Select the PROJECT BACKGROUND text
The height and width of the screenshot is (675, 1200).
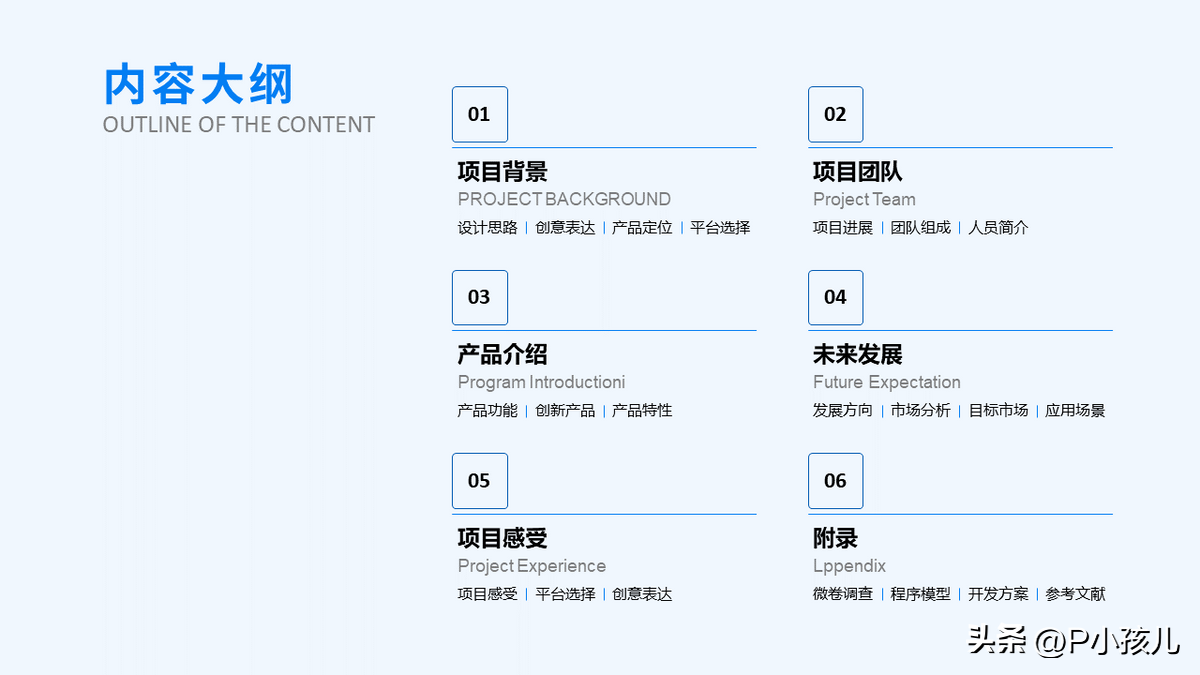coord(564,199)
